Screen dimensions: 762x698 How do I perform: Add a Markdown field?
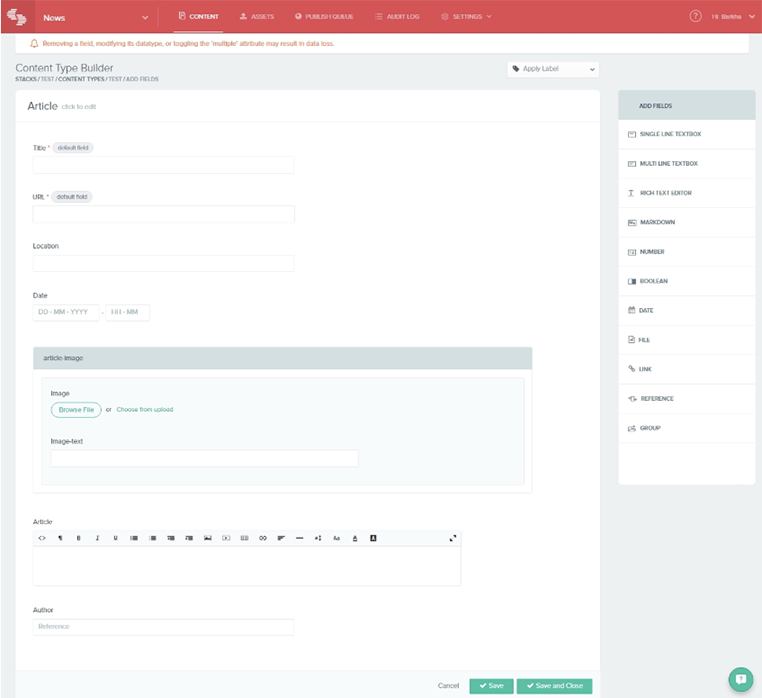687,223
